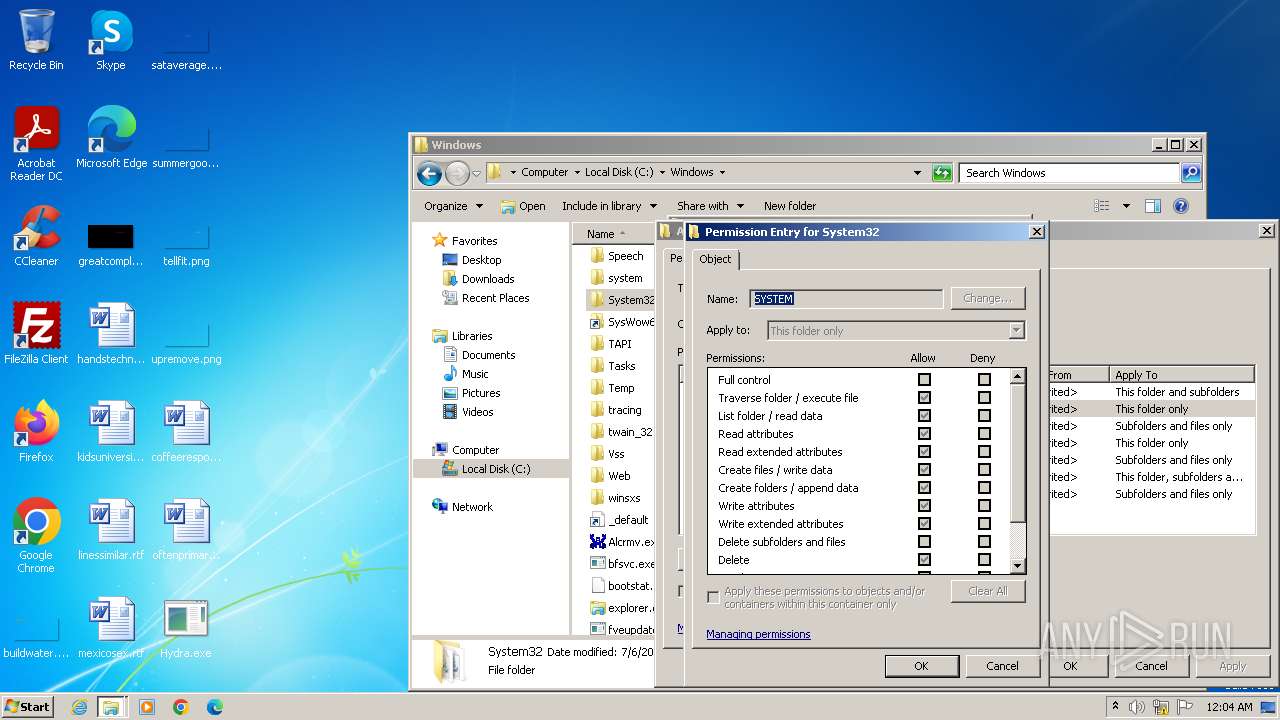Check Deny for Write attributes

984,506
